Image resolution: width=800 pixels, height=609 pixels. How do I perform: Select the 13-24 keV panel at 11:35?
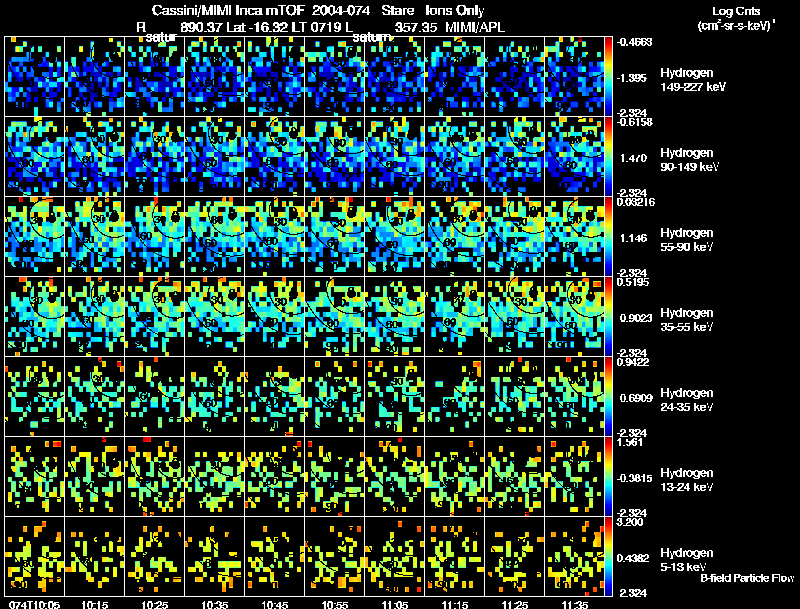pos(574,476)
